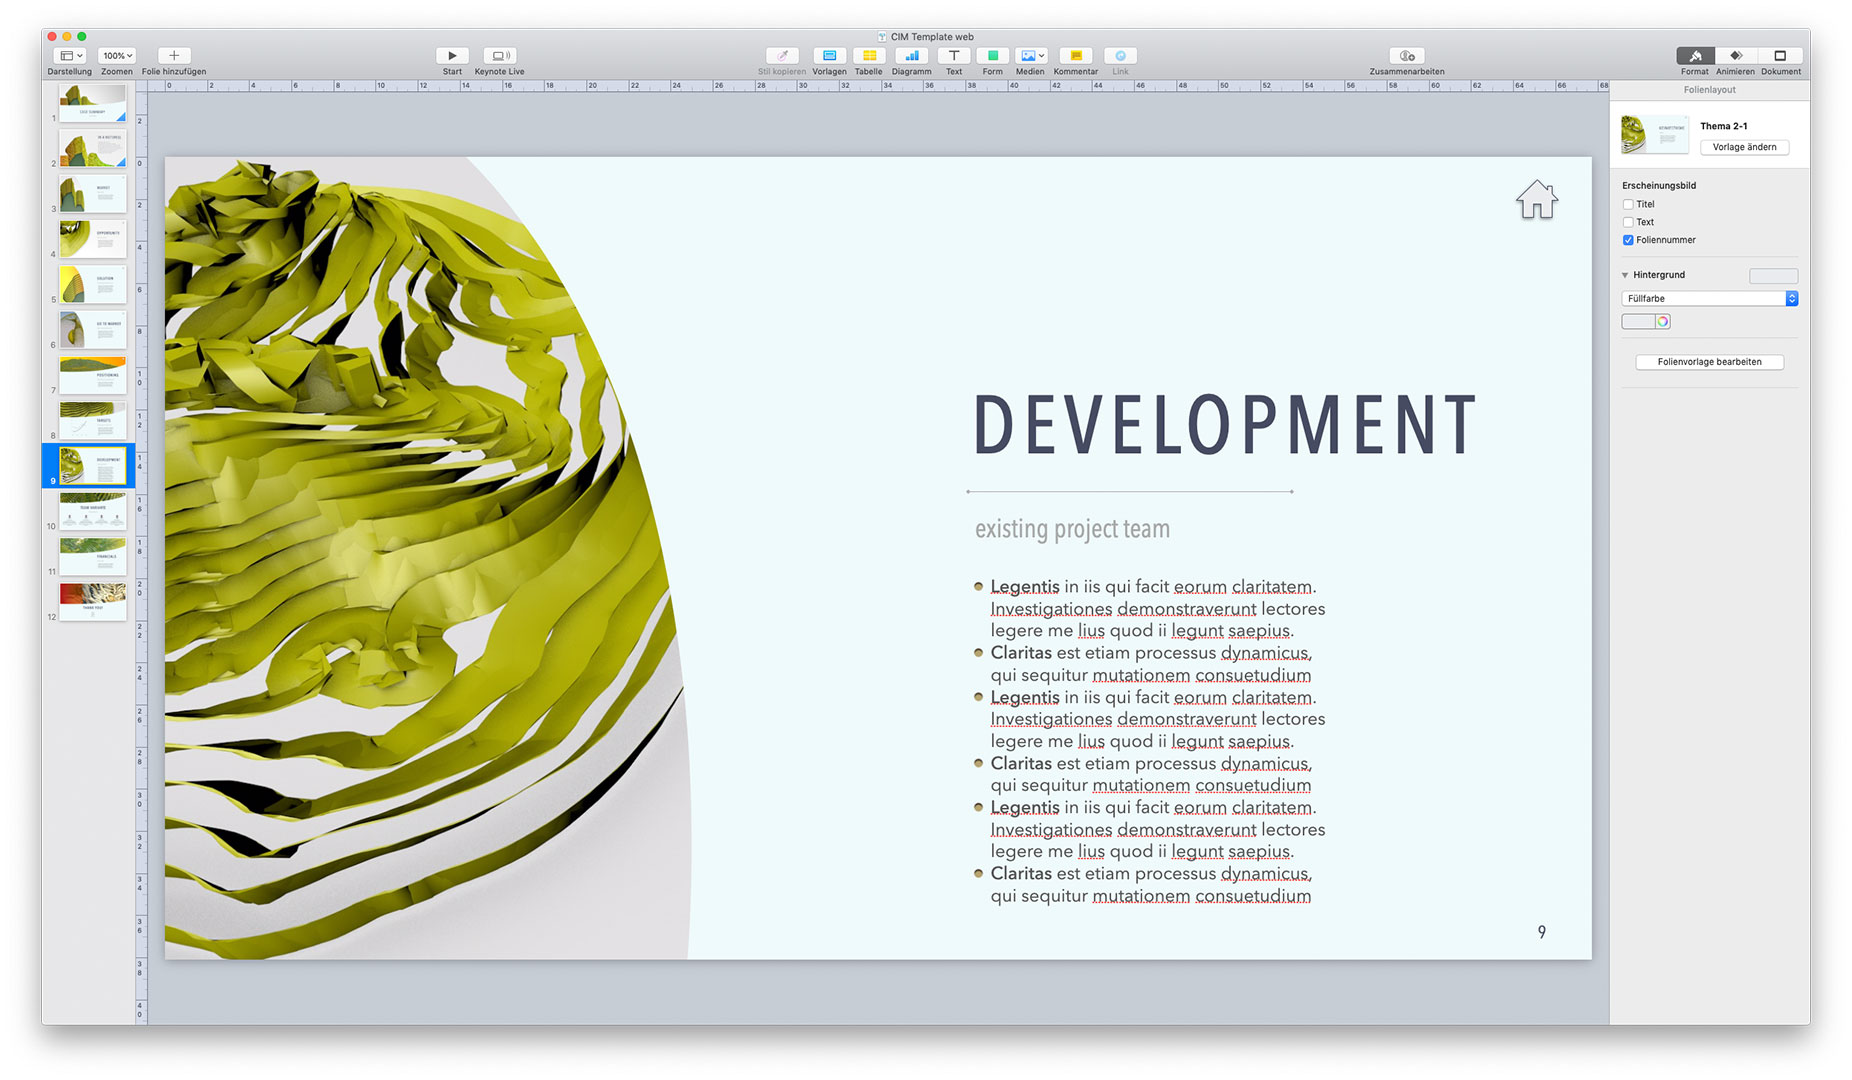The image size is (1852, 1080).
Task: Enable the Text checkbox
Action: 1628,222
